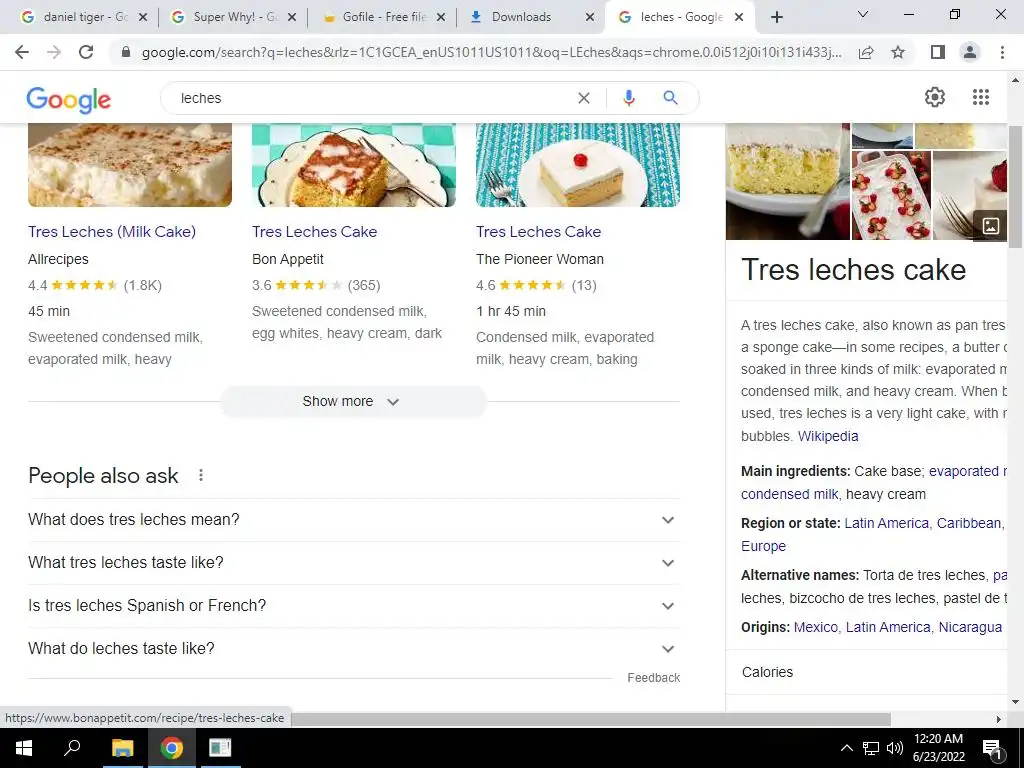1024x768 pixels.
Task: Click the vertical page scrollbar thumb
Action: point(1015,186)
